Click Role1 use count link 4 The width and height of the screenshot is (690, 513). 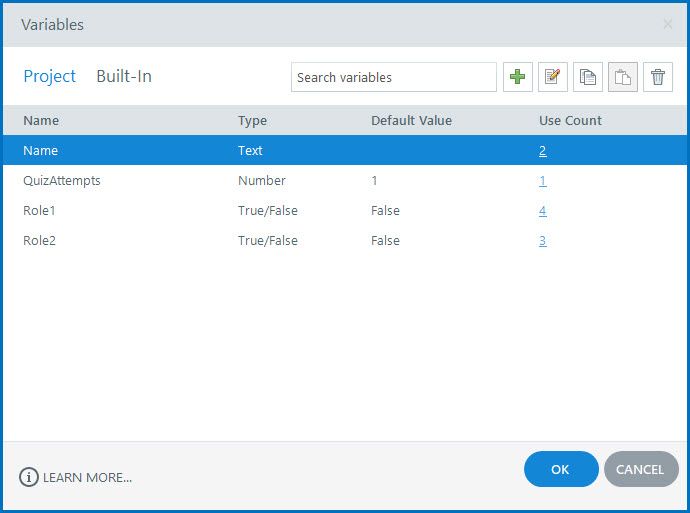(x=542, y=211)
